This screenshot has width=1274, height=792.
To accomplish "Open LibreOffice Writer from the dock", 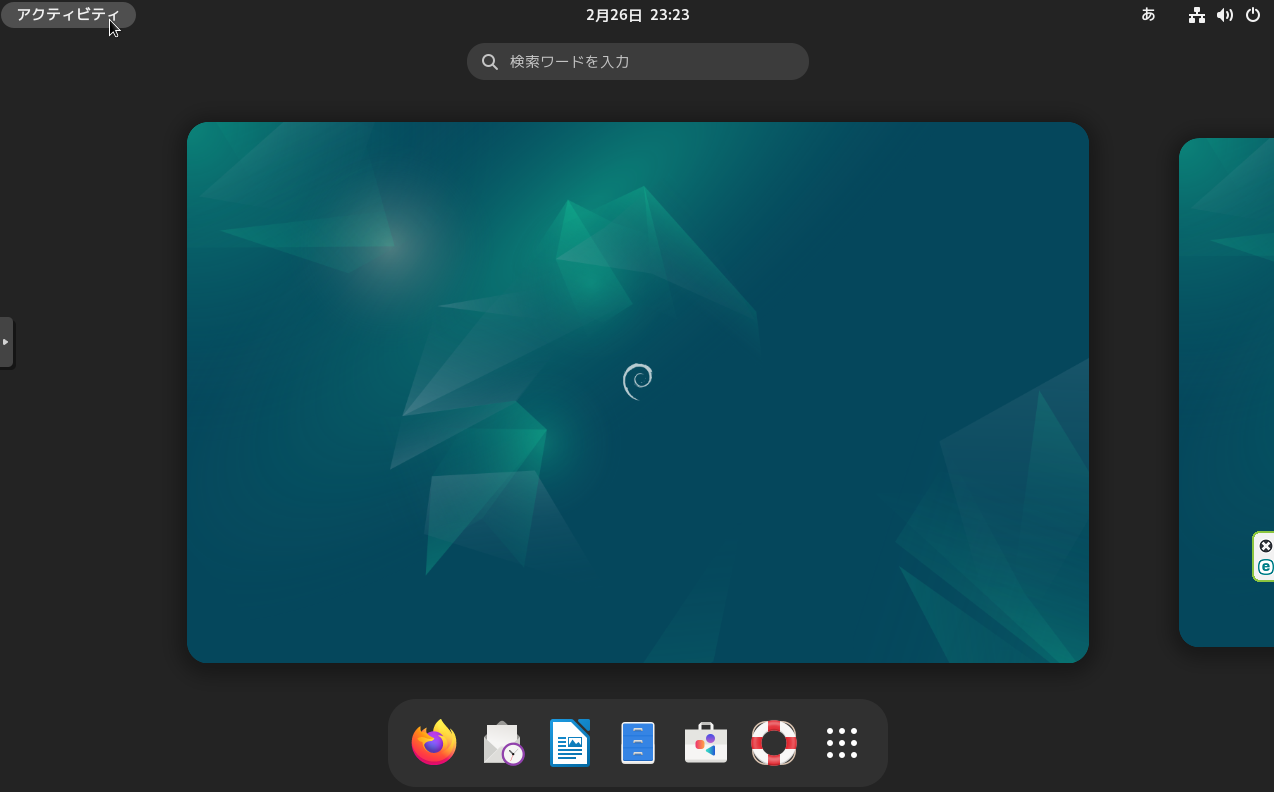I will point(570,743).
